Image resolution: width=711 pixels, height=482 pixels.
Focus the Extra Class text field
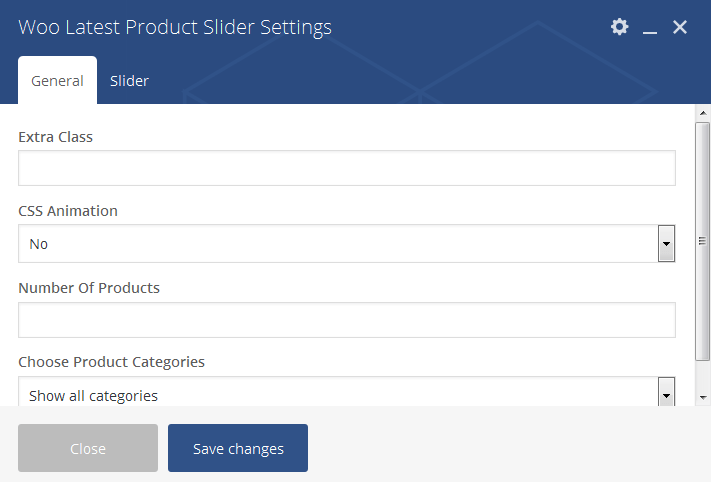click(x=346, y=168)
